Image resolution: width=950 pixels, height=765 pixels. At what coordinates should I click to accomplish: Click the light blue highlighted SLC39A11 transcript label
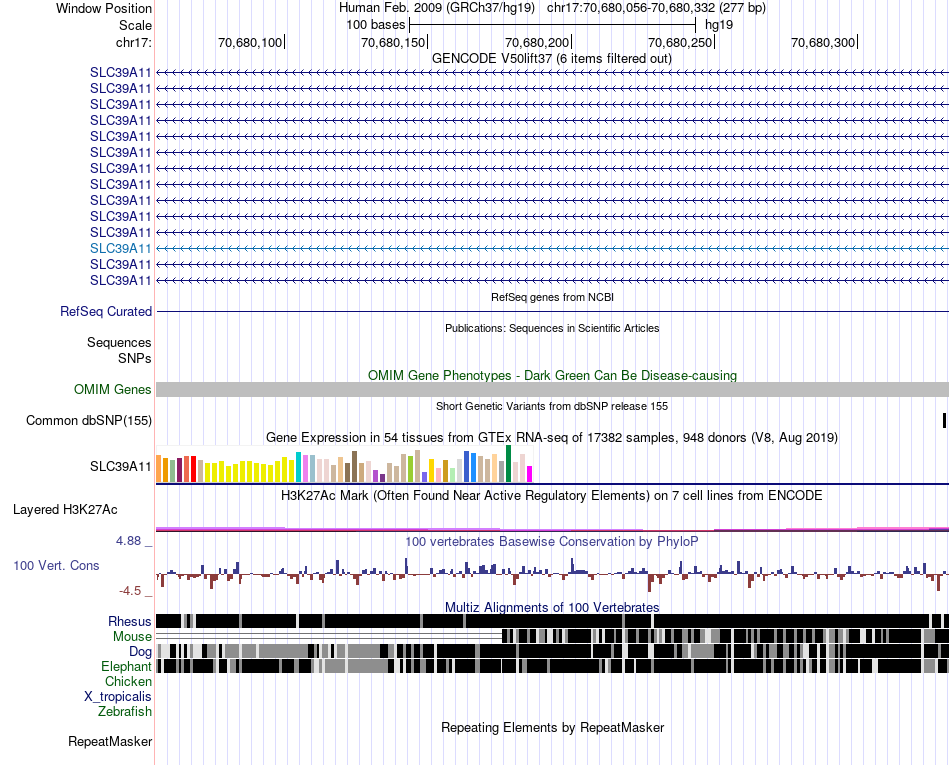point(121,248)
